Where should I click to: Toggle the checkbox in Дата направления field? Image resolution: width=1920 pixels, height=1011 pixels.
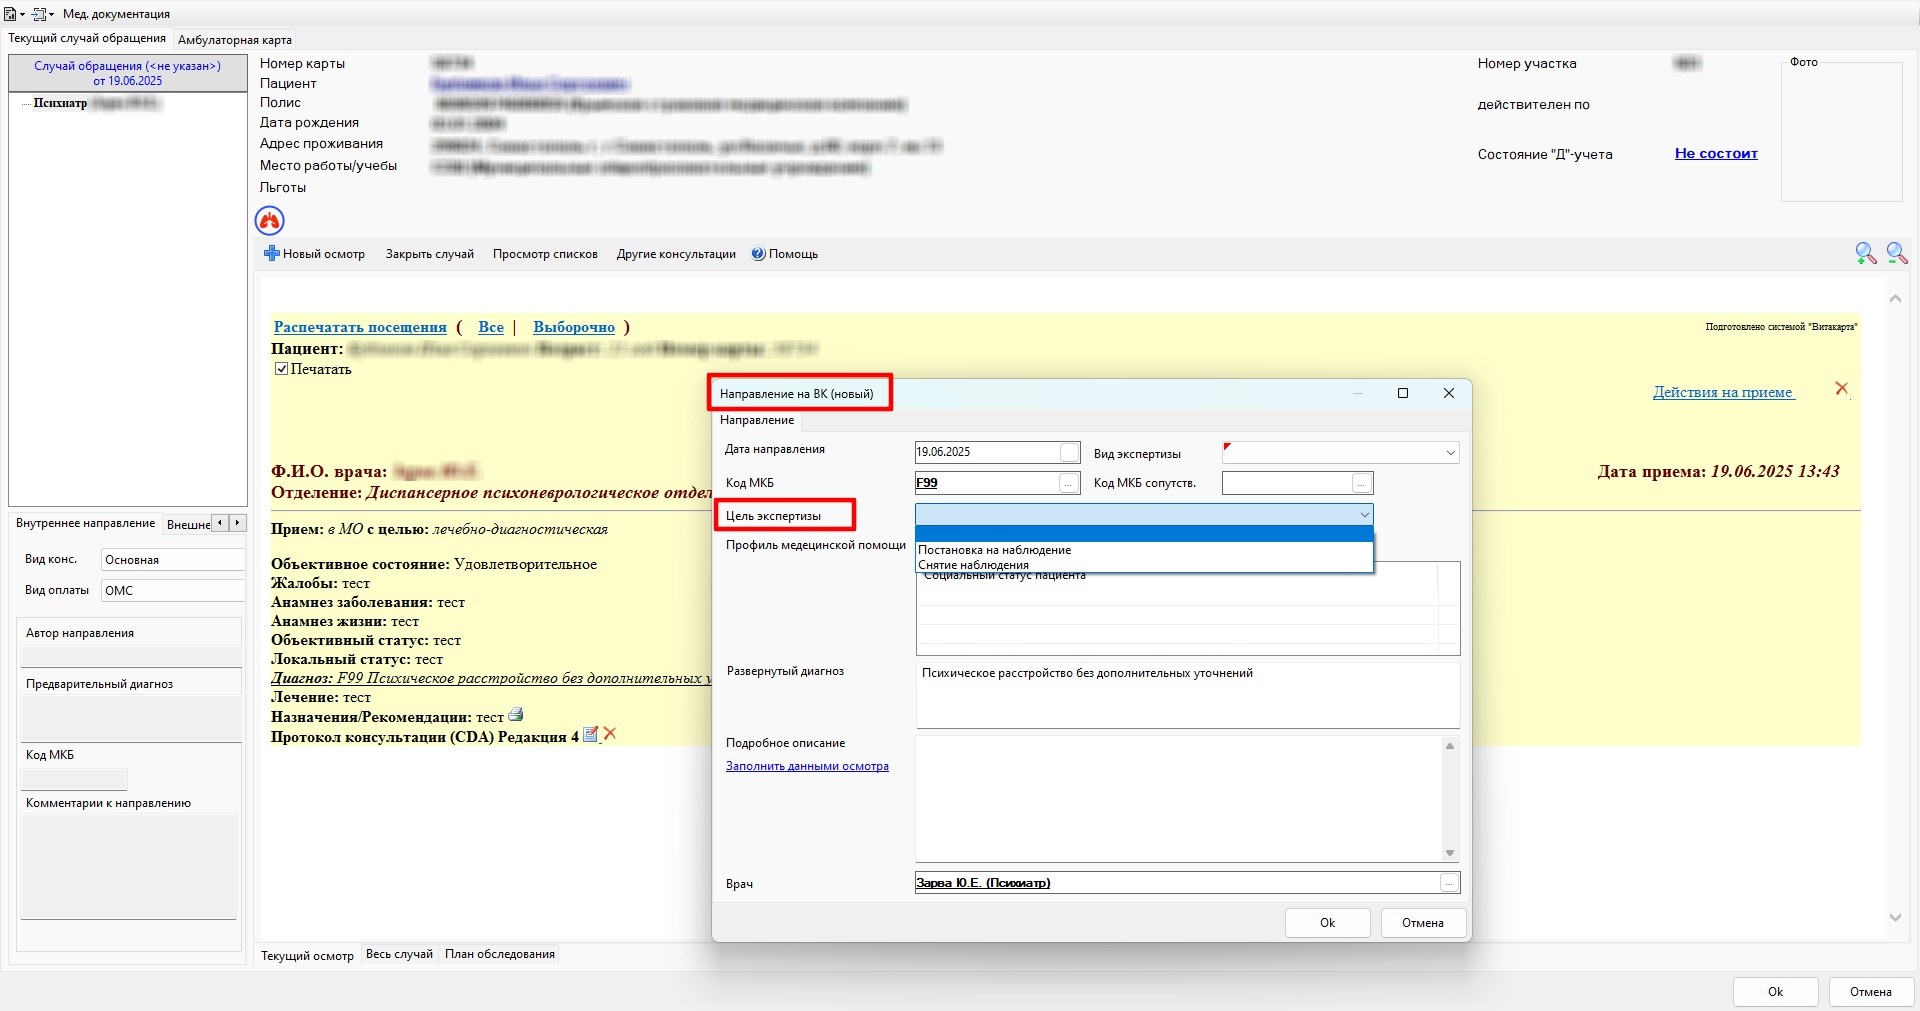[x=1069, y=452]
